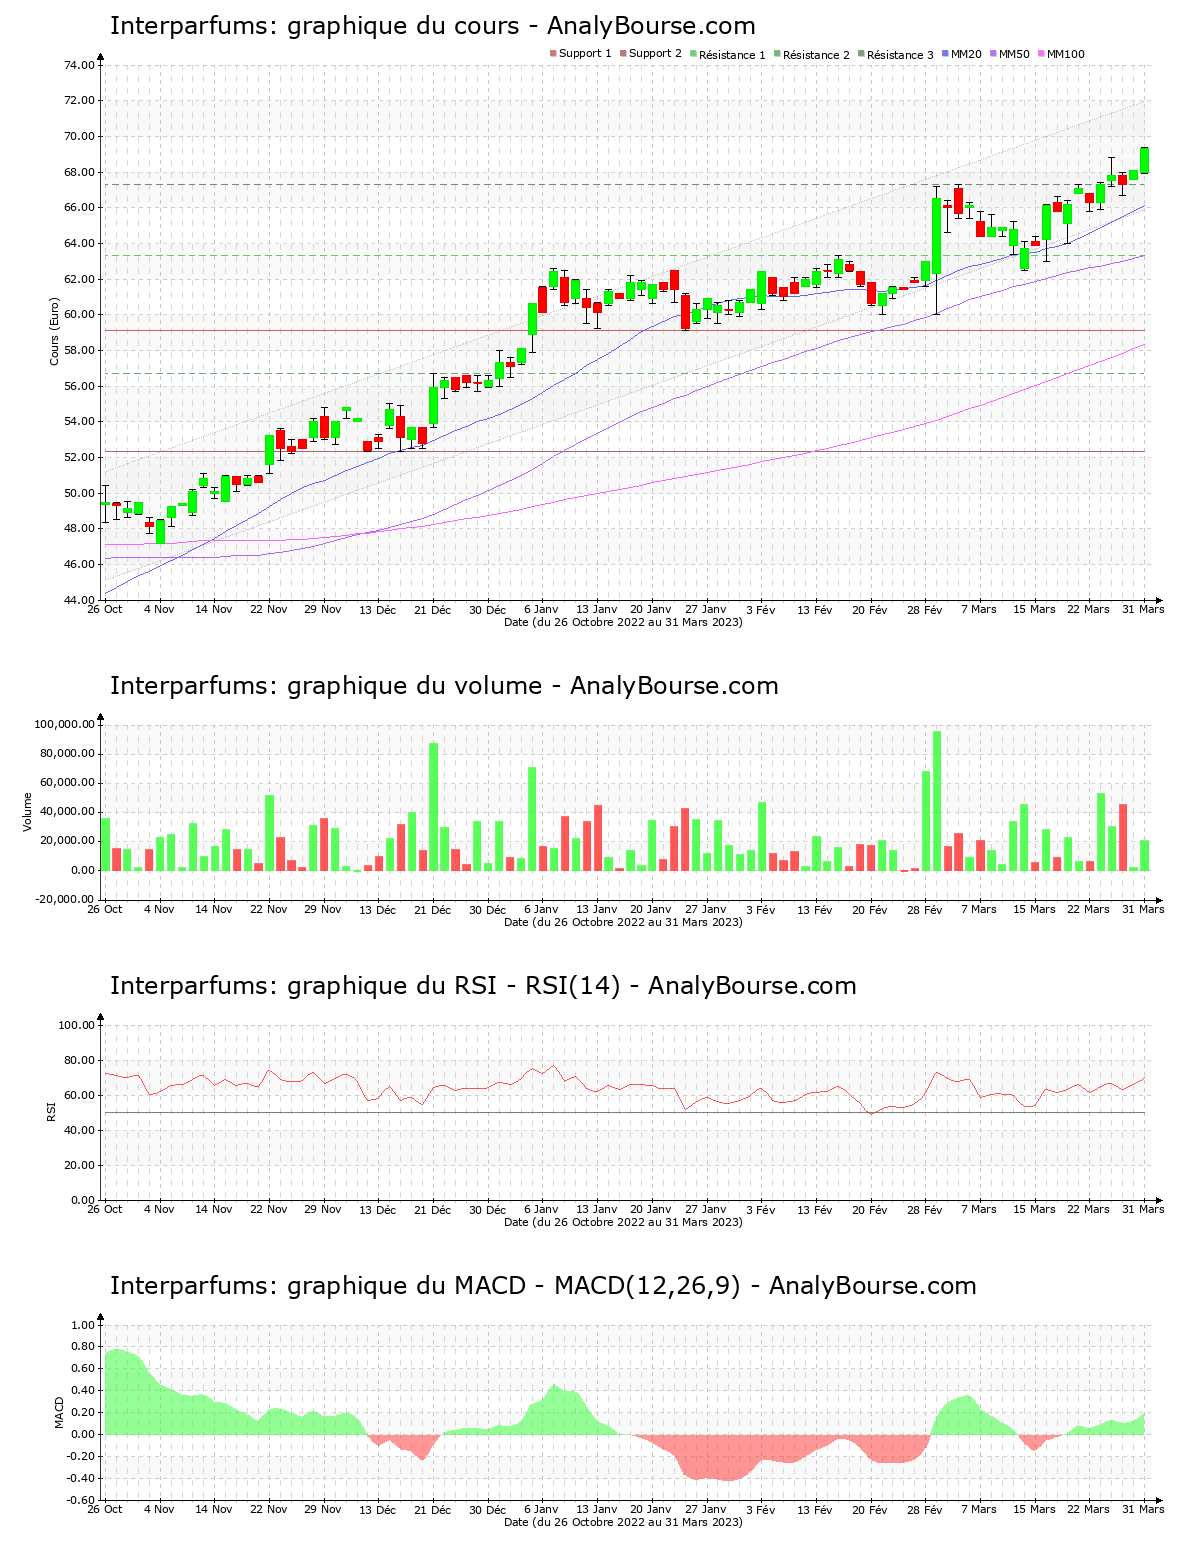
Task: Click the 100.00 RSI axis value
Action: click(x=77, y=1025)
